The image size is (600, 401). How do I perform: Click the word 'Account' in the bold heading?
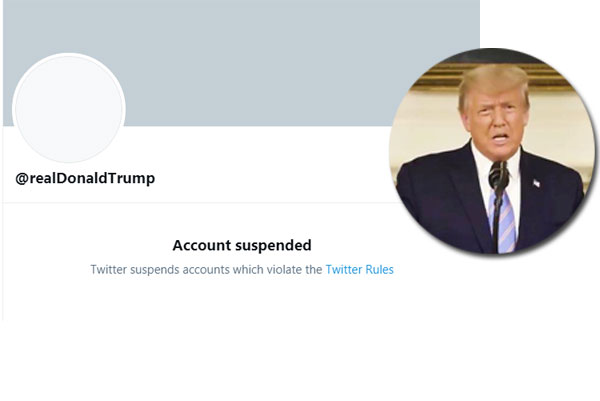(x=198, y=245)
